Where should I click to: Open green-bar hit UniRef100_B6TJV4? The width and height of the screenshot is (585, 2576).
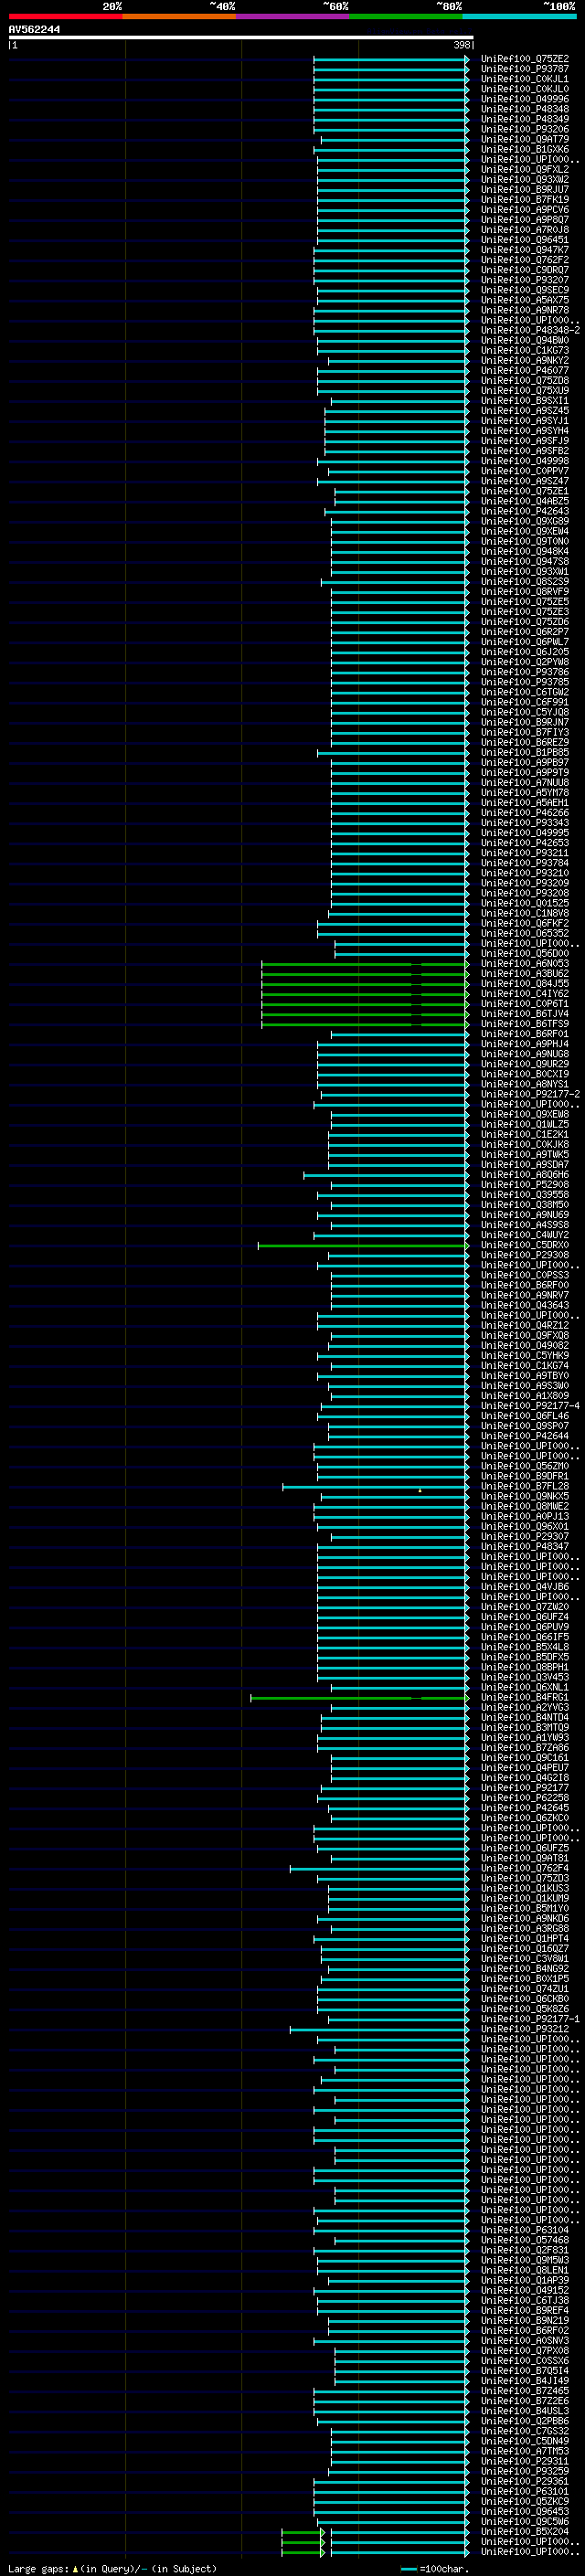(x=524, y=1014)
